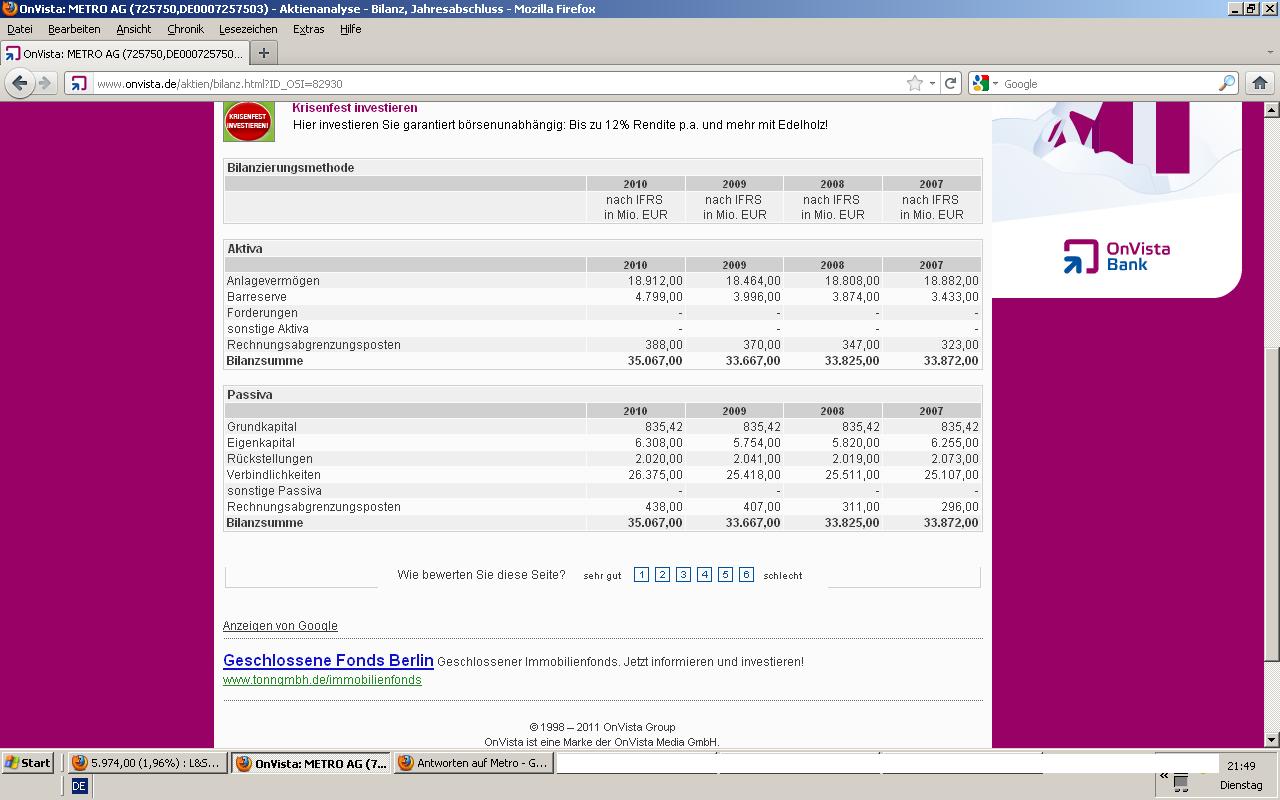
Task: Go to the home page icon
Action: click(x=1260, y=83)
